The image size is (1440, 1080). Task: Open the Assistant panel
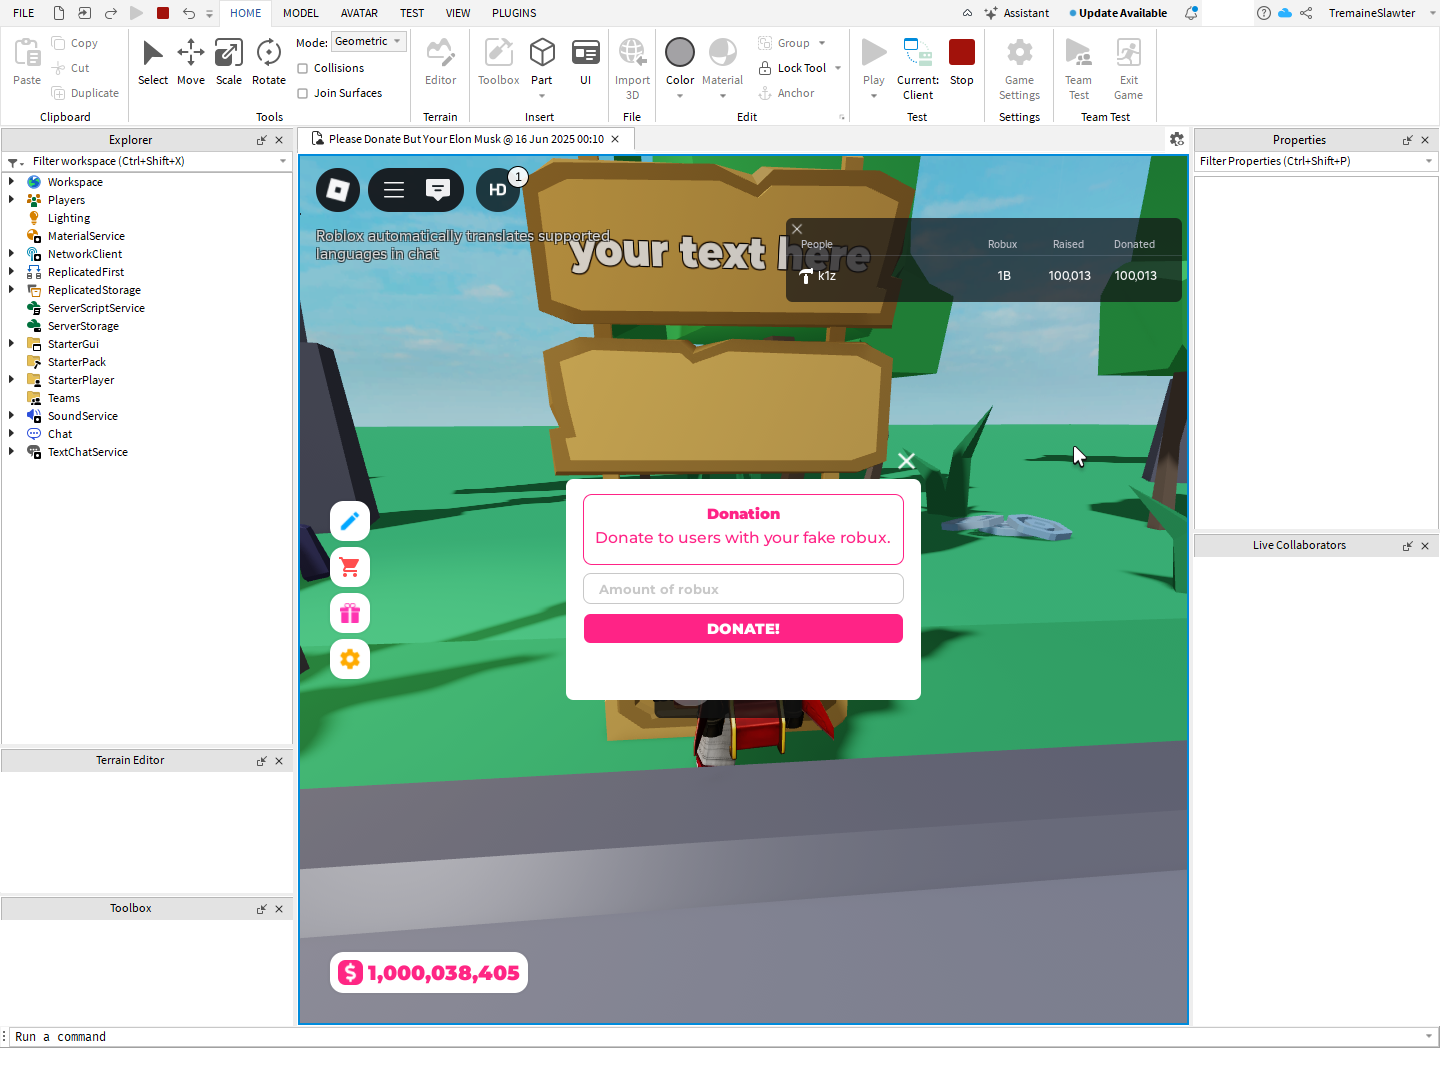point(1017,13)
